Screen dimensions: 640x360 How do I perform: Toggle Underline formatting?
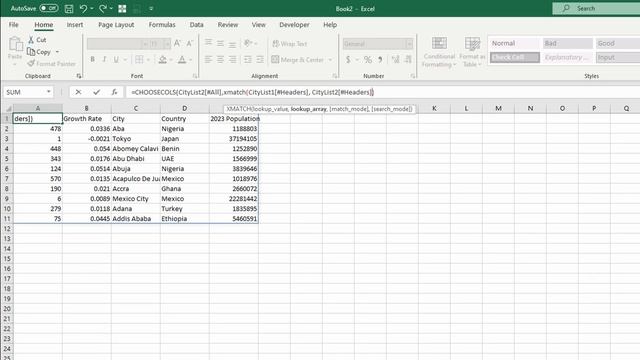click(x=116, y=60)
